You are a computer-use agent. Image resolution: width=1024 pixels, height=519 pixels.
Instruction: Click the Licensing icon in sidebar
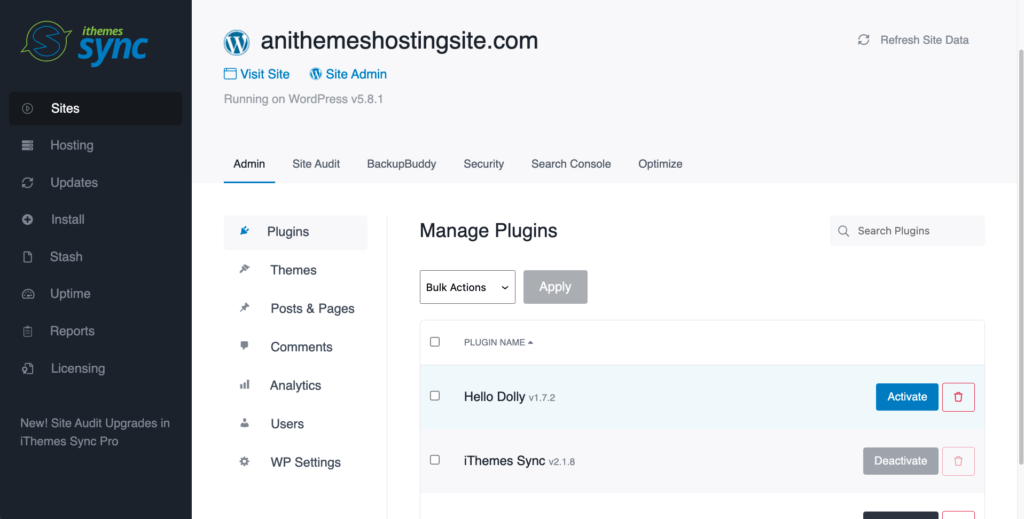[28, 369]
